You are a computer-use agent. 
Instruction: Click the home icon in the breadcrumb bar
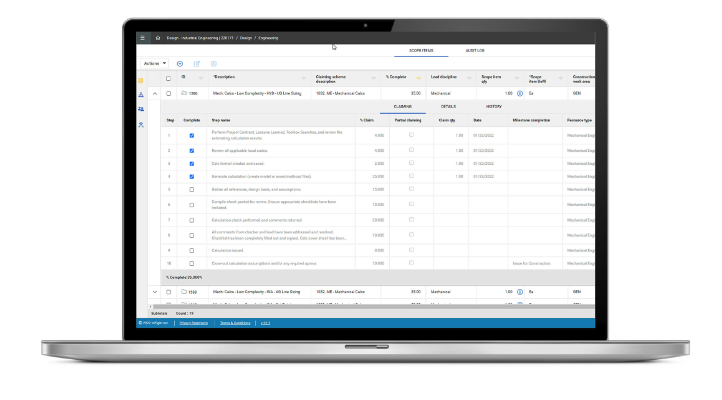tap(158, 38)
